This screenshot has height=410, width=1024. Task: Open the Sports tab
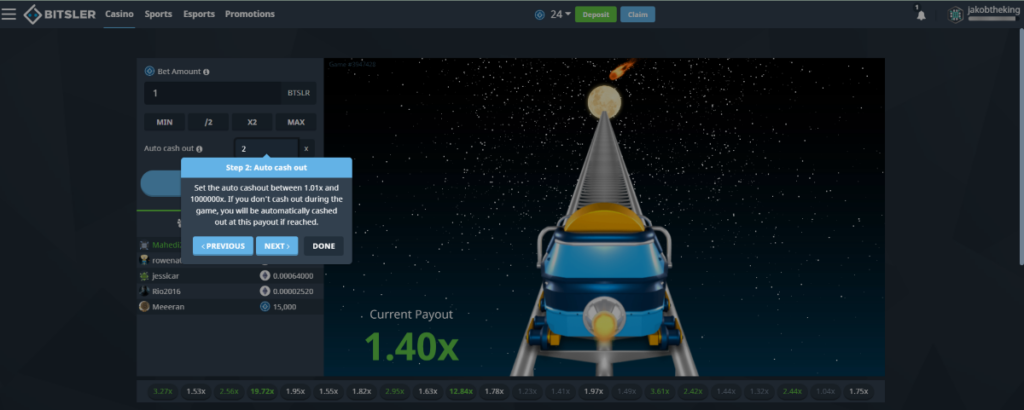pos(159,14)
